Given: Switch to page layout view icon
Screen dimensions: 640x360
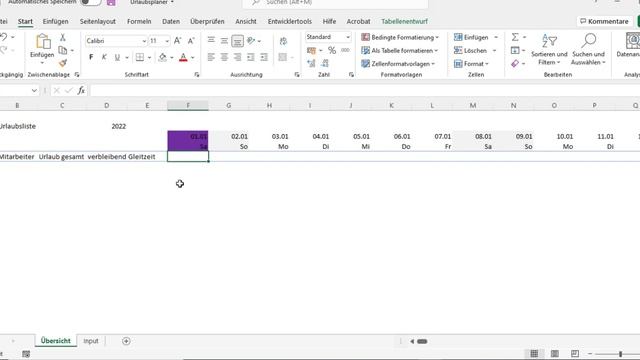Looking at the screenshot, I should [555, 353].
